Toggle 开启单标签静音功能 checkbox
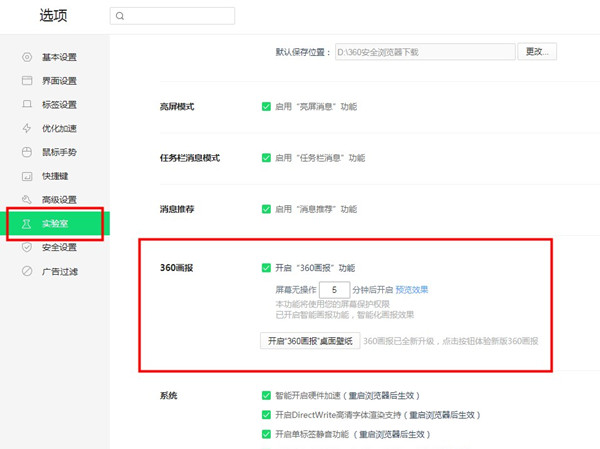Screen dimensions: 600x449 click(266, 434)
